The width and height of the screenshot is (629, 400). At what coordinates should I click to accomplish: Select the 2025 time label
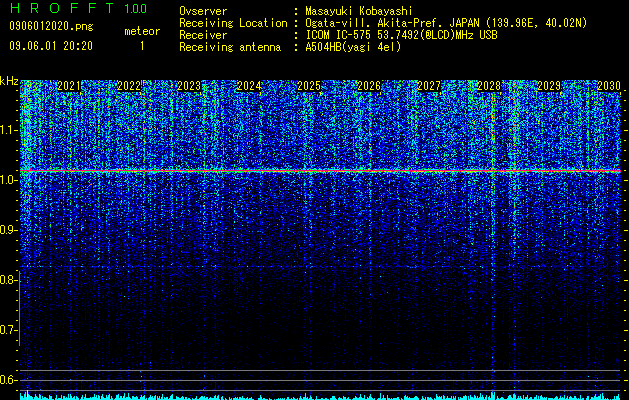coord(308,86)
